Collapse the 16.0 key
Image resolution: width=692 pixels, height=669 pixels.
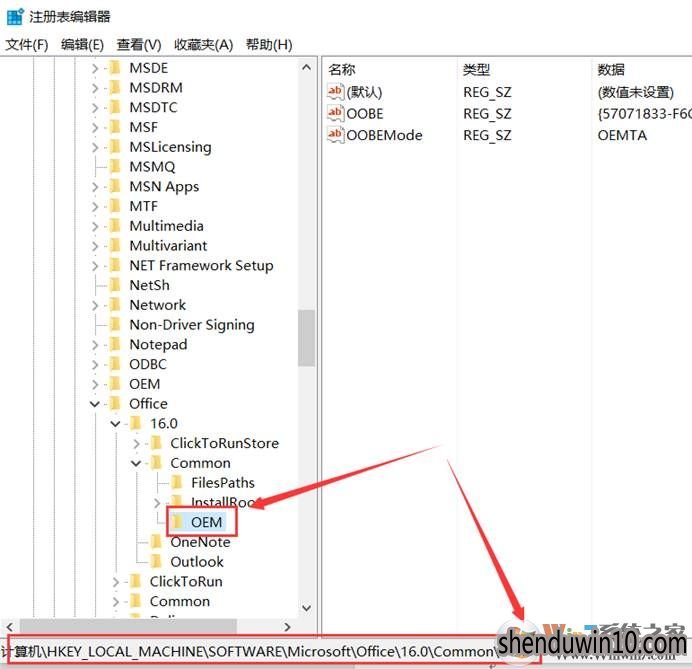(115, 424)
